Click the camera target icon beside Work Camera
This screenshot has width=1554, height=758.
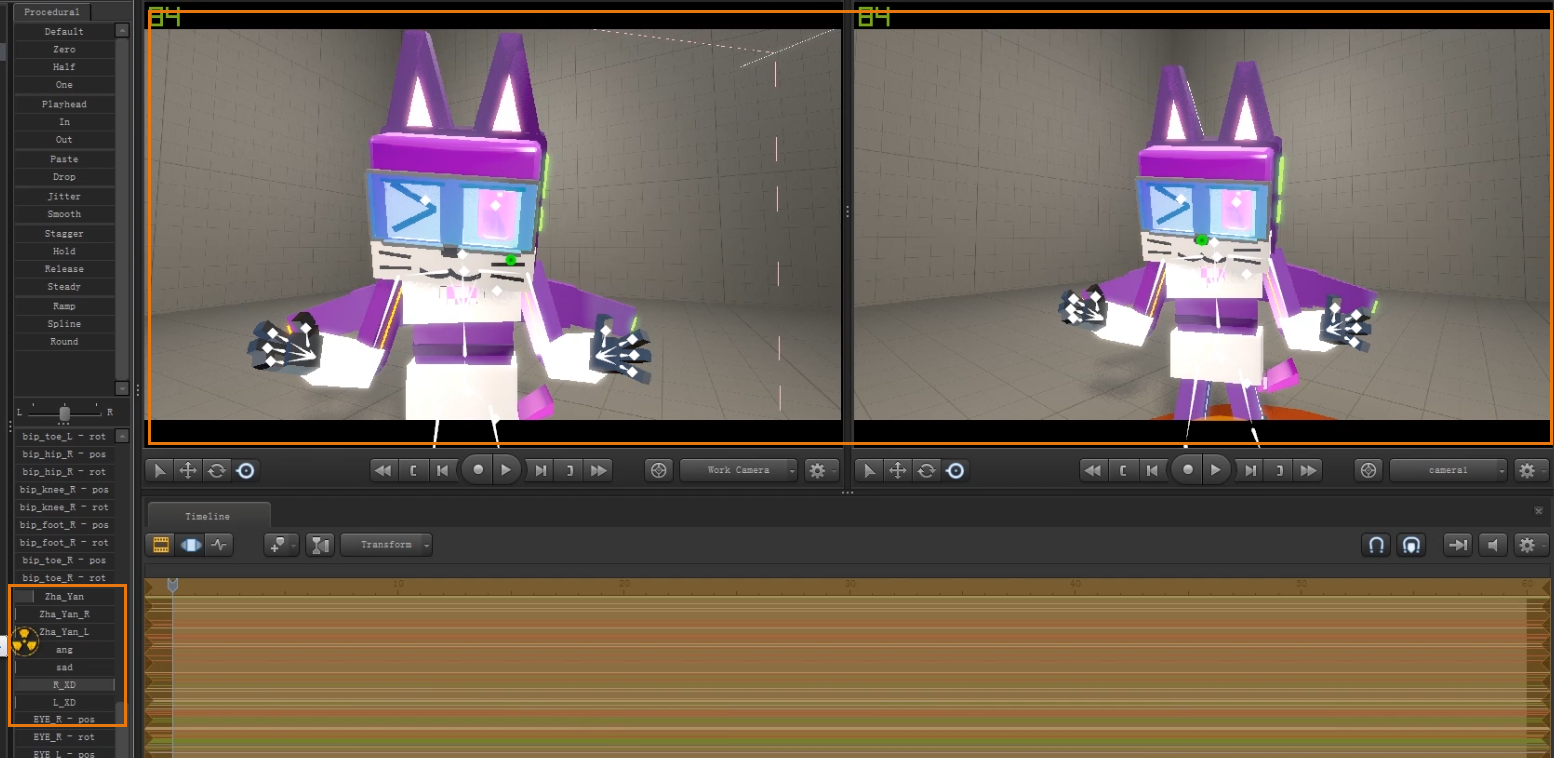pos(658,470)
